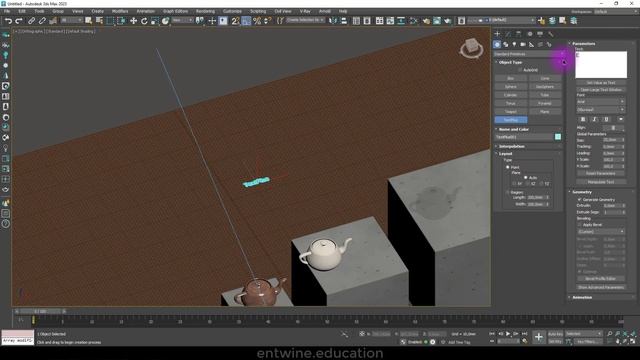Select the Point layout radio button

[508, 167]
